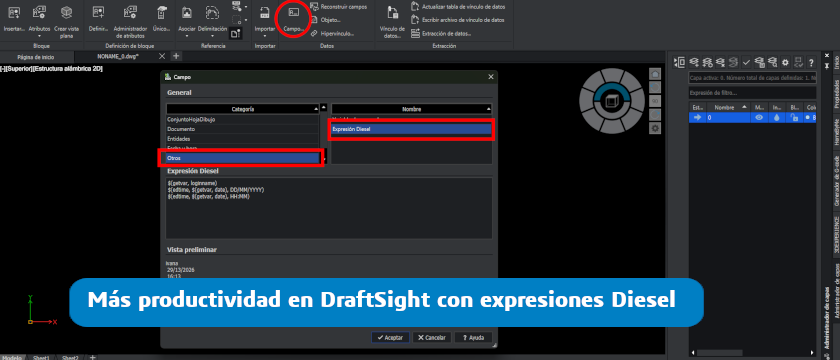Viewport: 840px width, 360px height.
Task: Open layer manager help question mark
Action: pyautogui.click(x=811, y=62)
